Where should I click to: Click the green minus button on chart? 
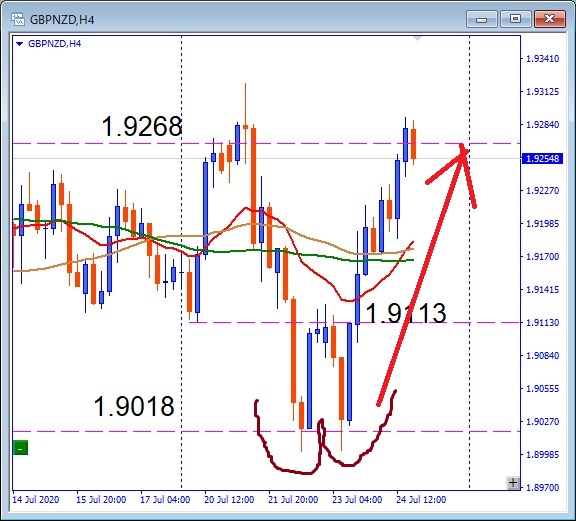(21, 448)
